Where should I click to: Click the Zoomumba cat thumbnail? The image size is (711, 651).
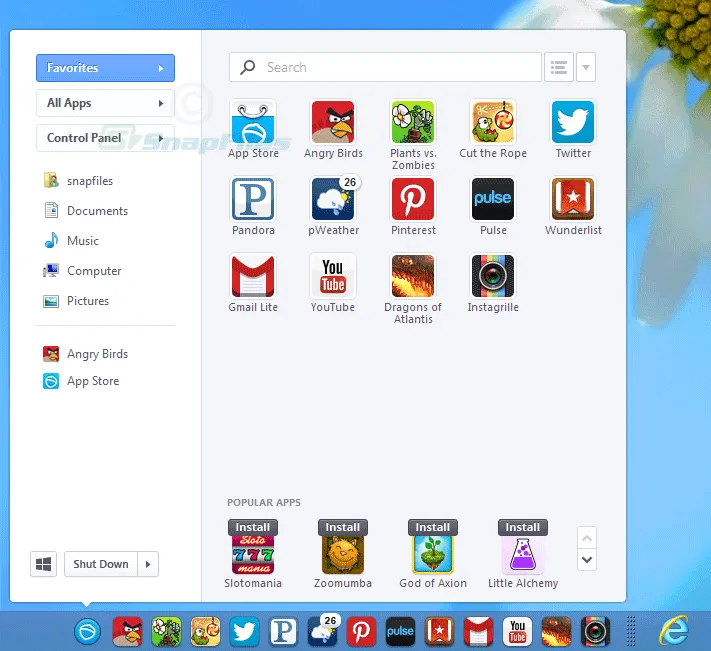[342, 554]
